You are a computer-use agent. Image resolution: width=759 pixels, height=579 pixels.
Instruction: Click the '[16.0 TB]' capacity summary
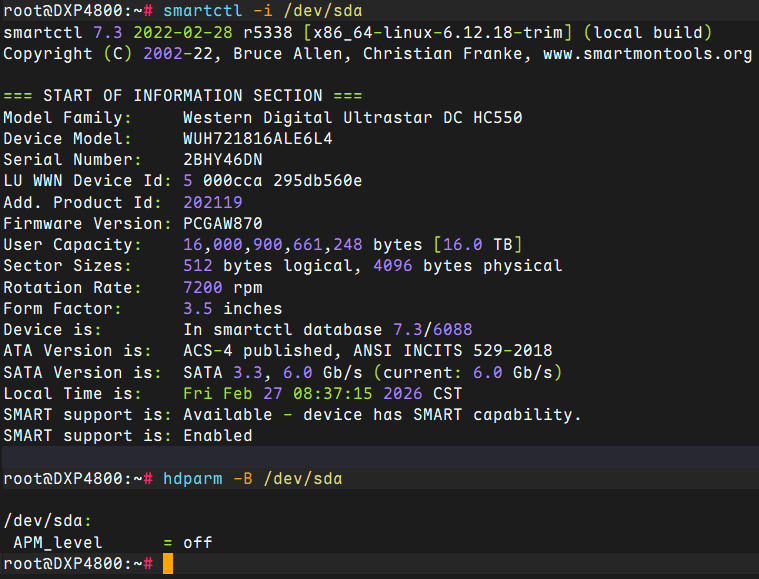pyautogui.click(x=478, y=244)
